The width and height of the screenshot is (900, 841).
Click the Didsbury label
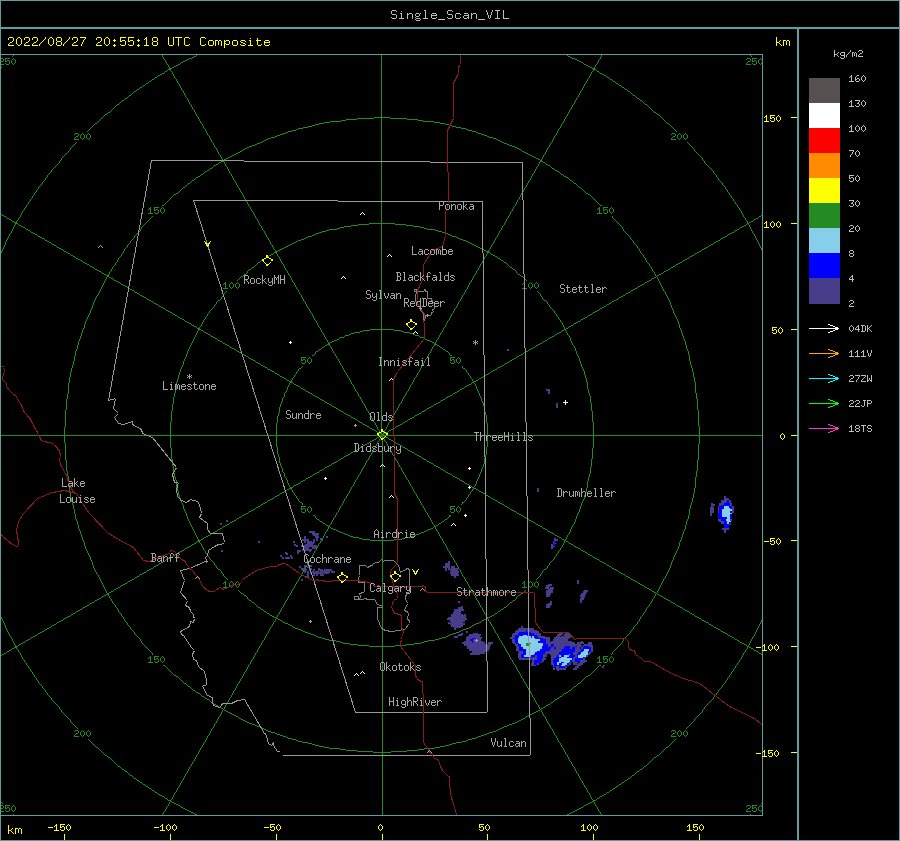coord(377,448)
